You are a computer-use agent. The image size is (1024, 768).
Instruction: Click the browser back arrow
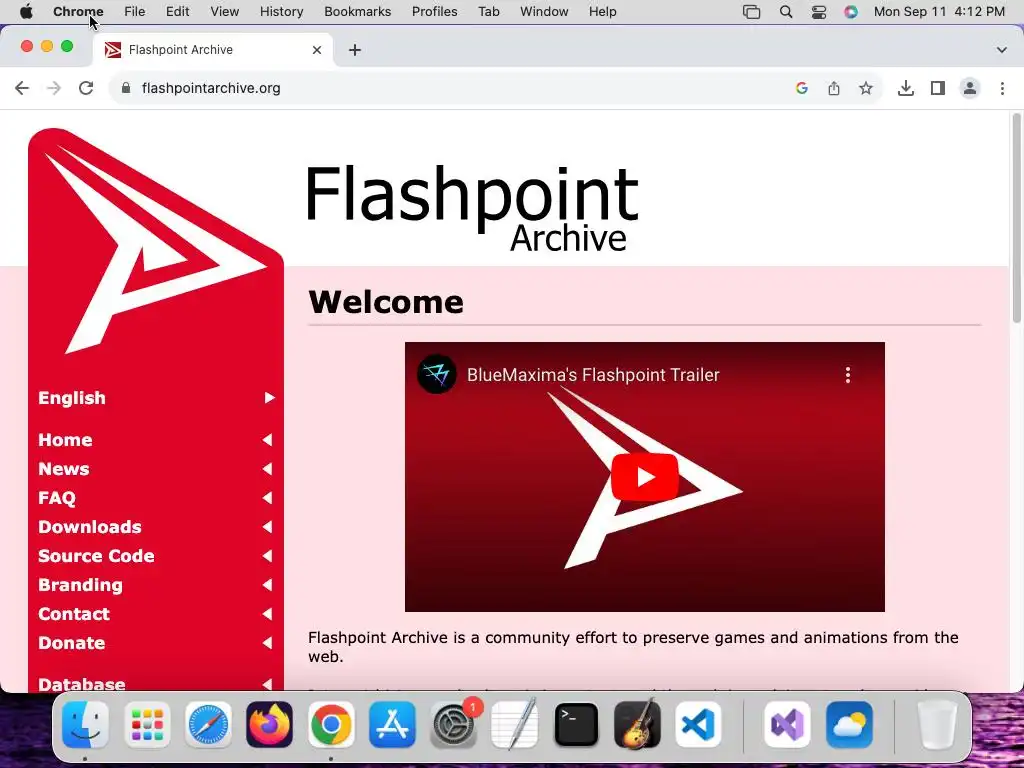22,88
